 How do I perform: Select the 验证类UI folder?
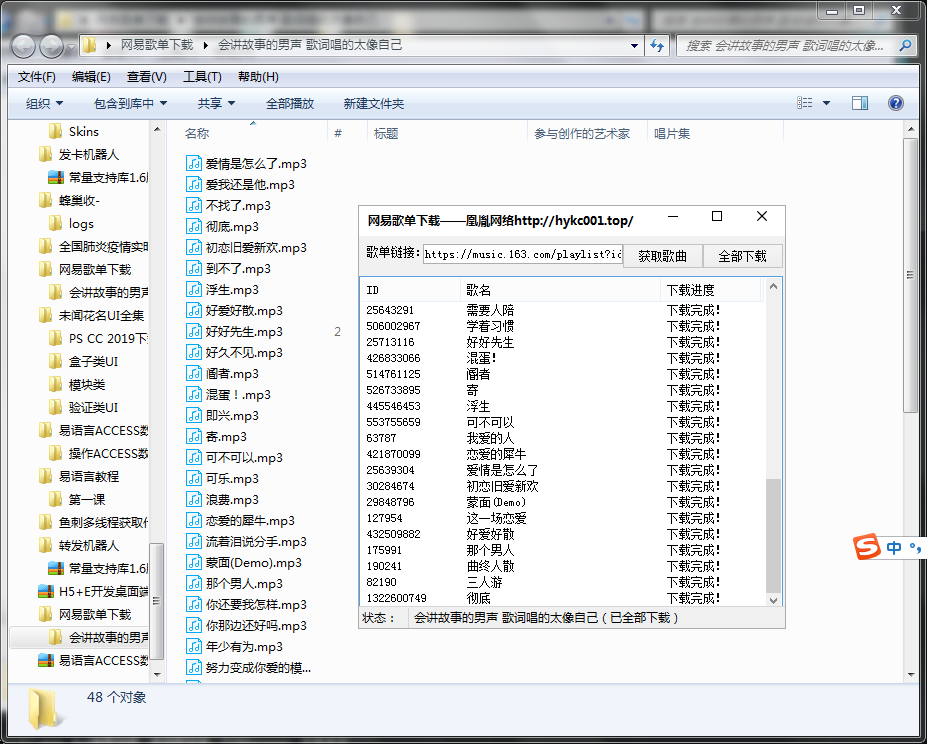83,407
